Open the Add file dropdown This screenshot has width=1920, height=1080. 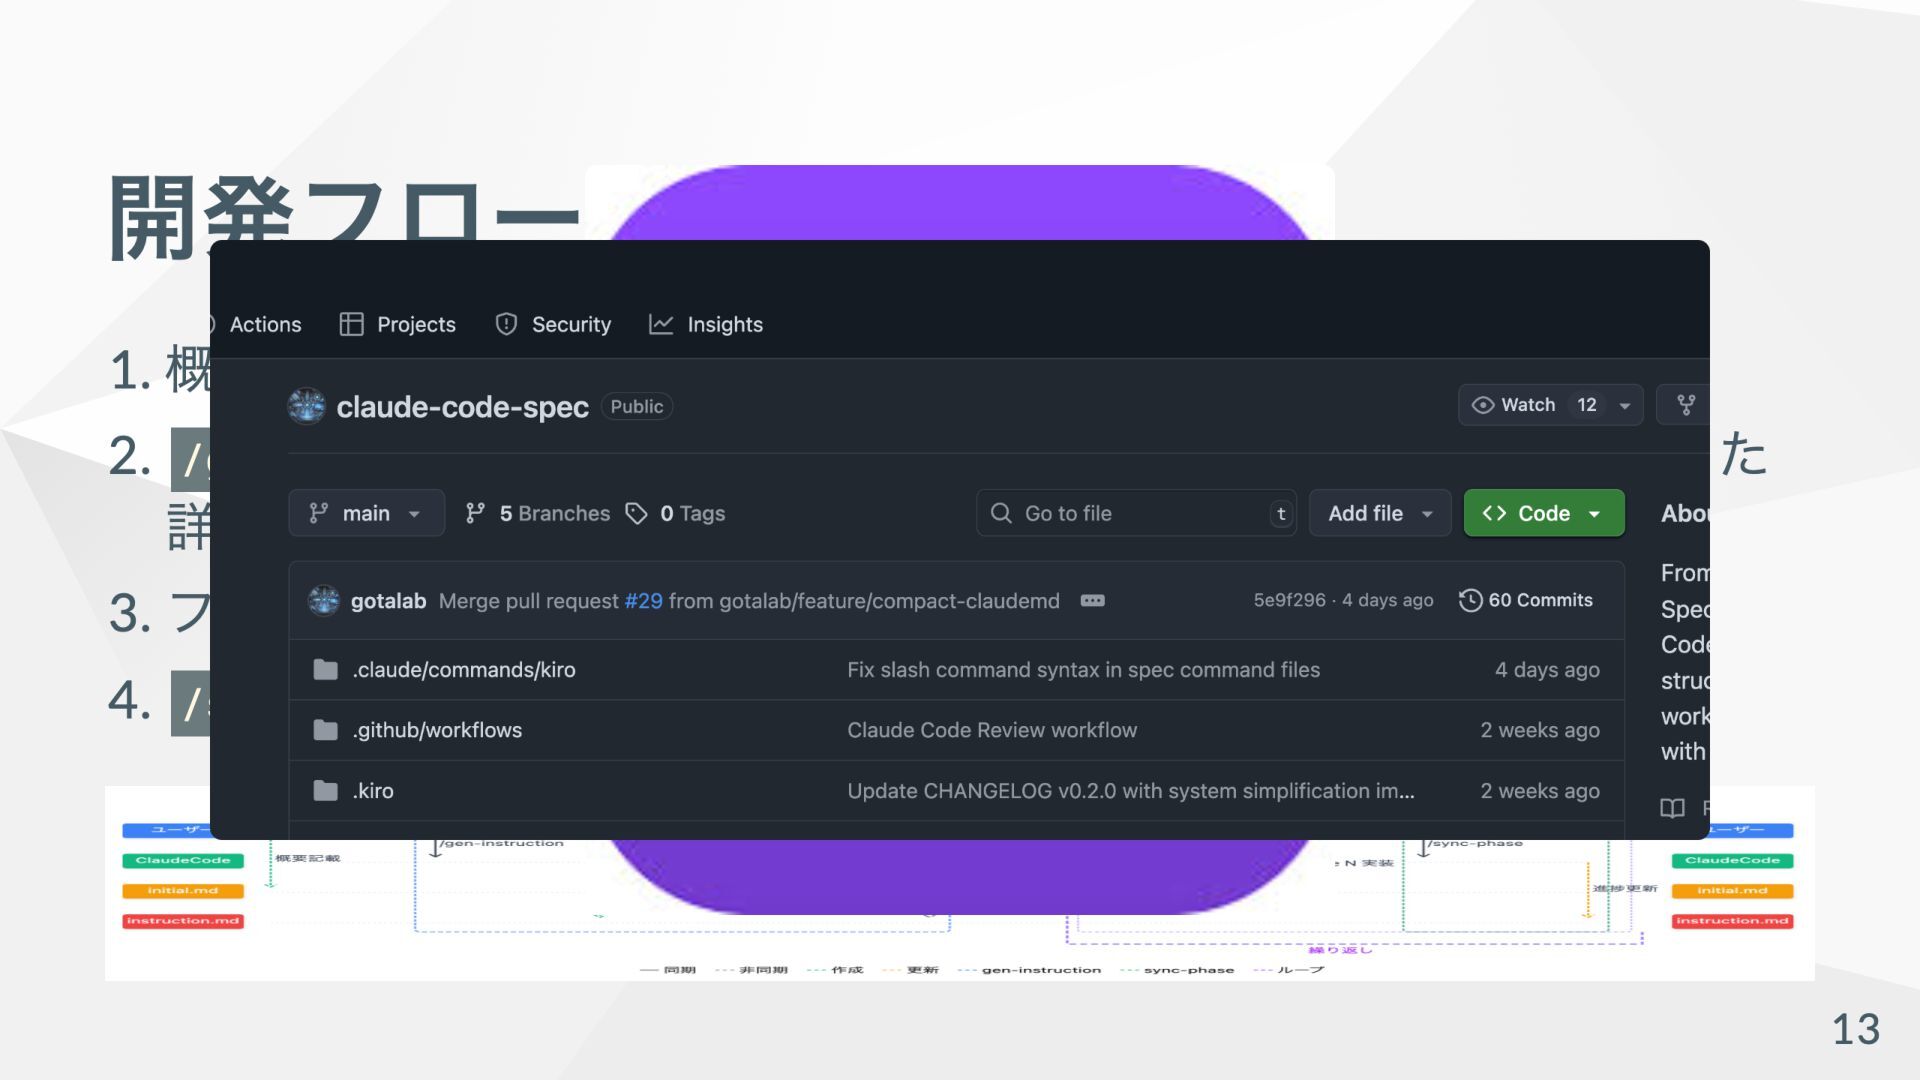coord(1380,513)
